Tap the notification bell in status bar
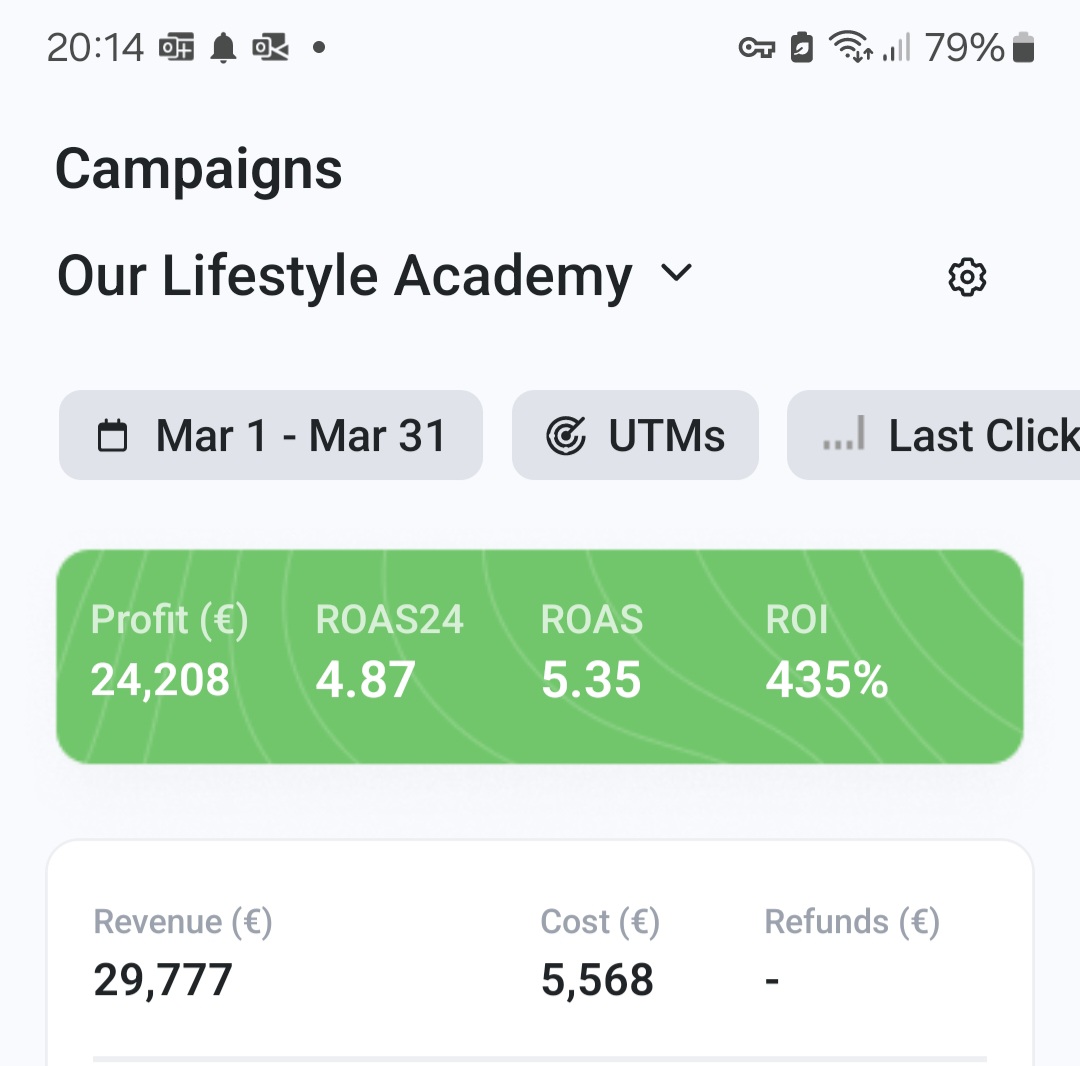 [224, 47]
